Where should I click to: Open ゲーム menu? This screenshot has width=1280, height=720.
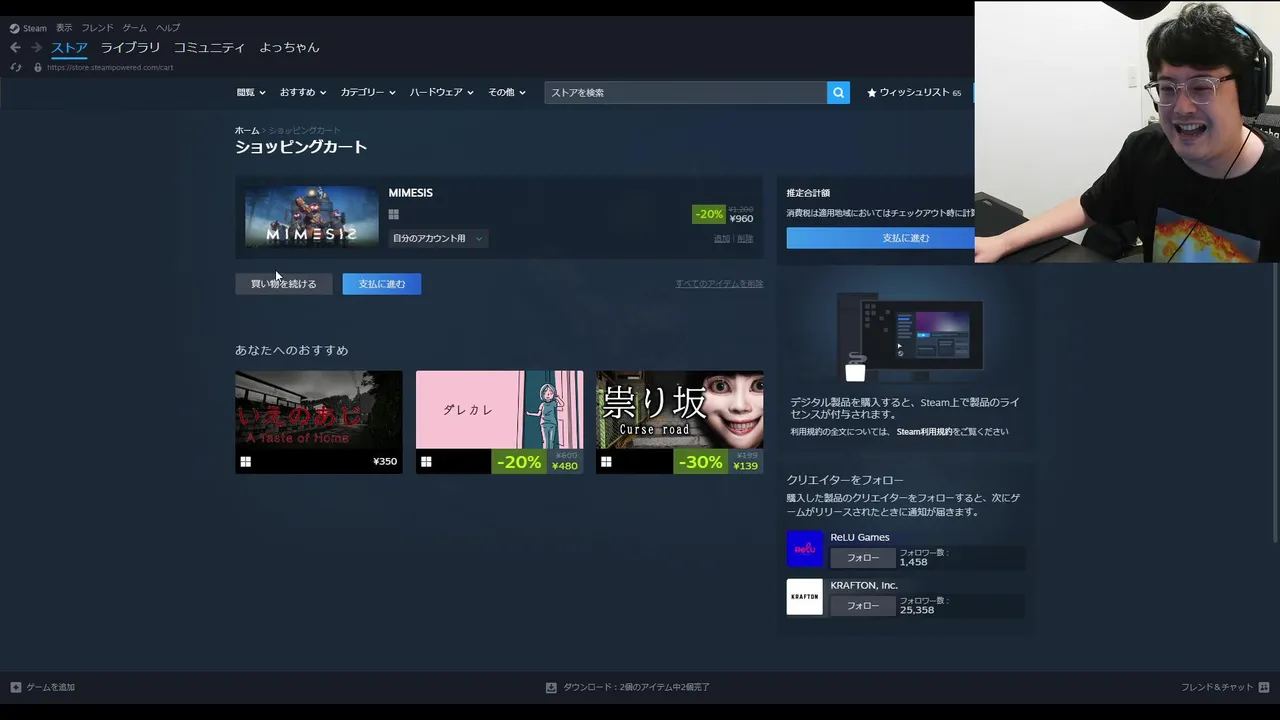click(x=134, y=28)
